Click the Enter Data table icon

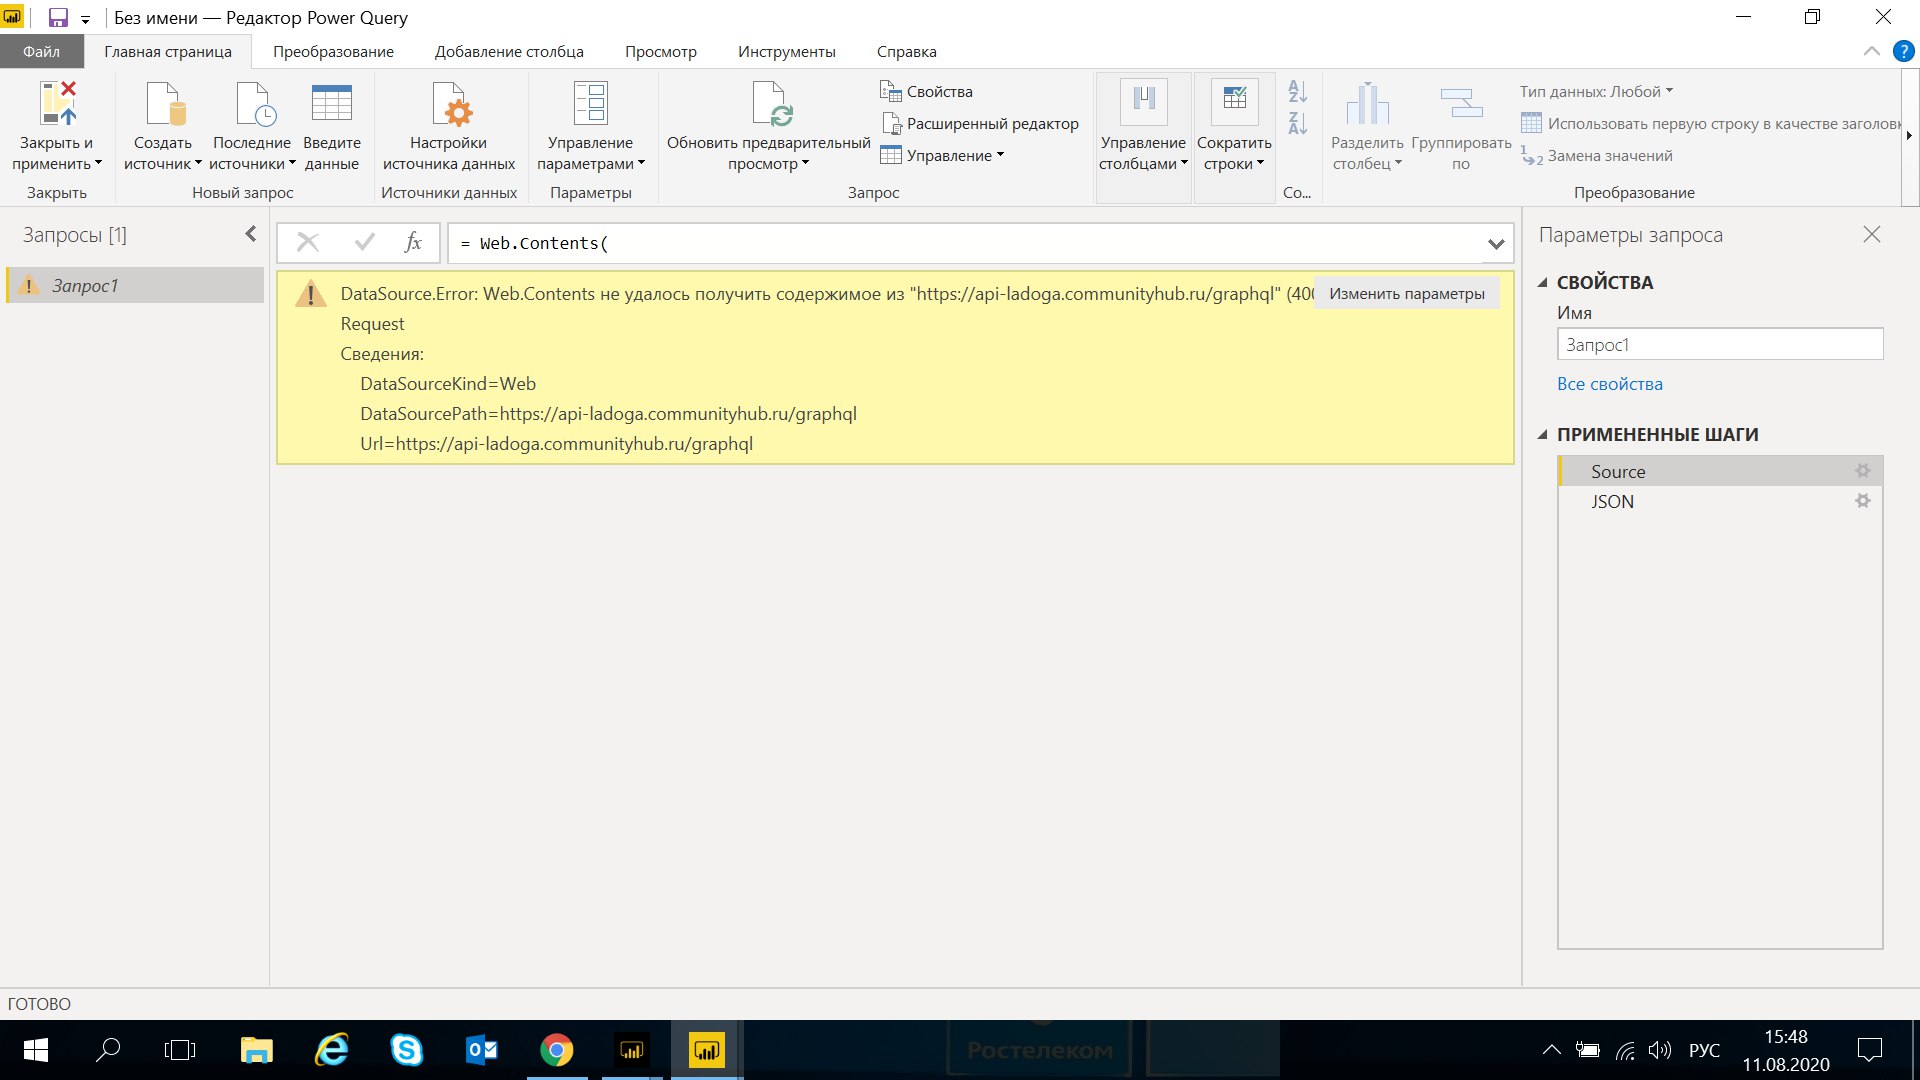click(x=331, y=104)
